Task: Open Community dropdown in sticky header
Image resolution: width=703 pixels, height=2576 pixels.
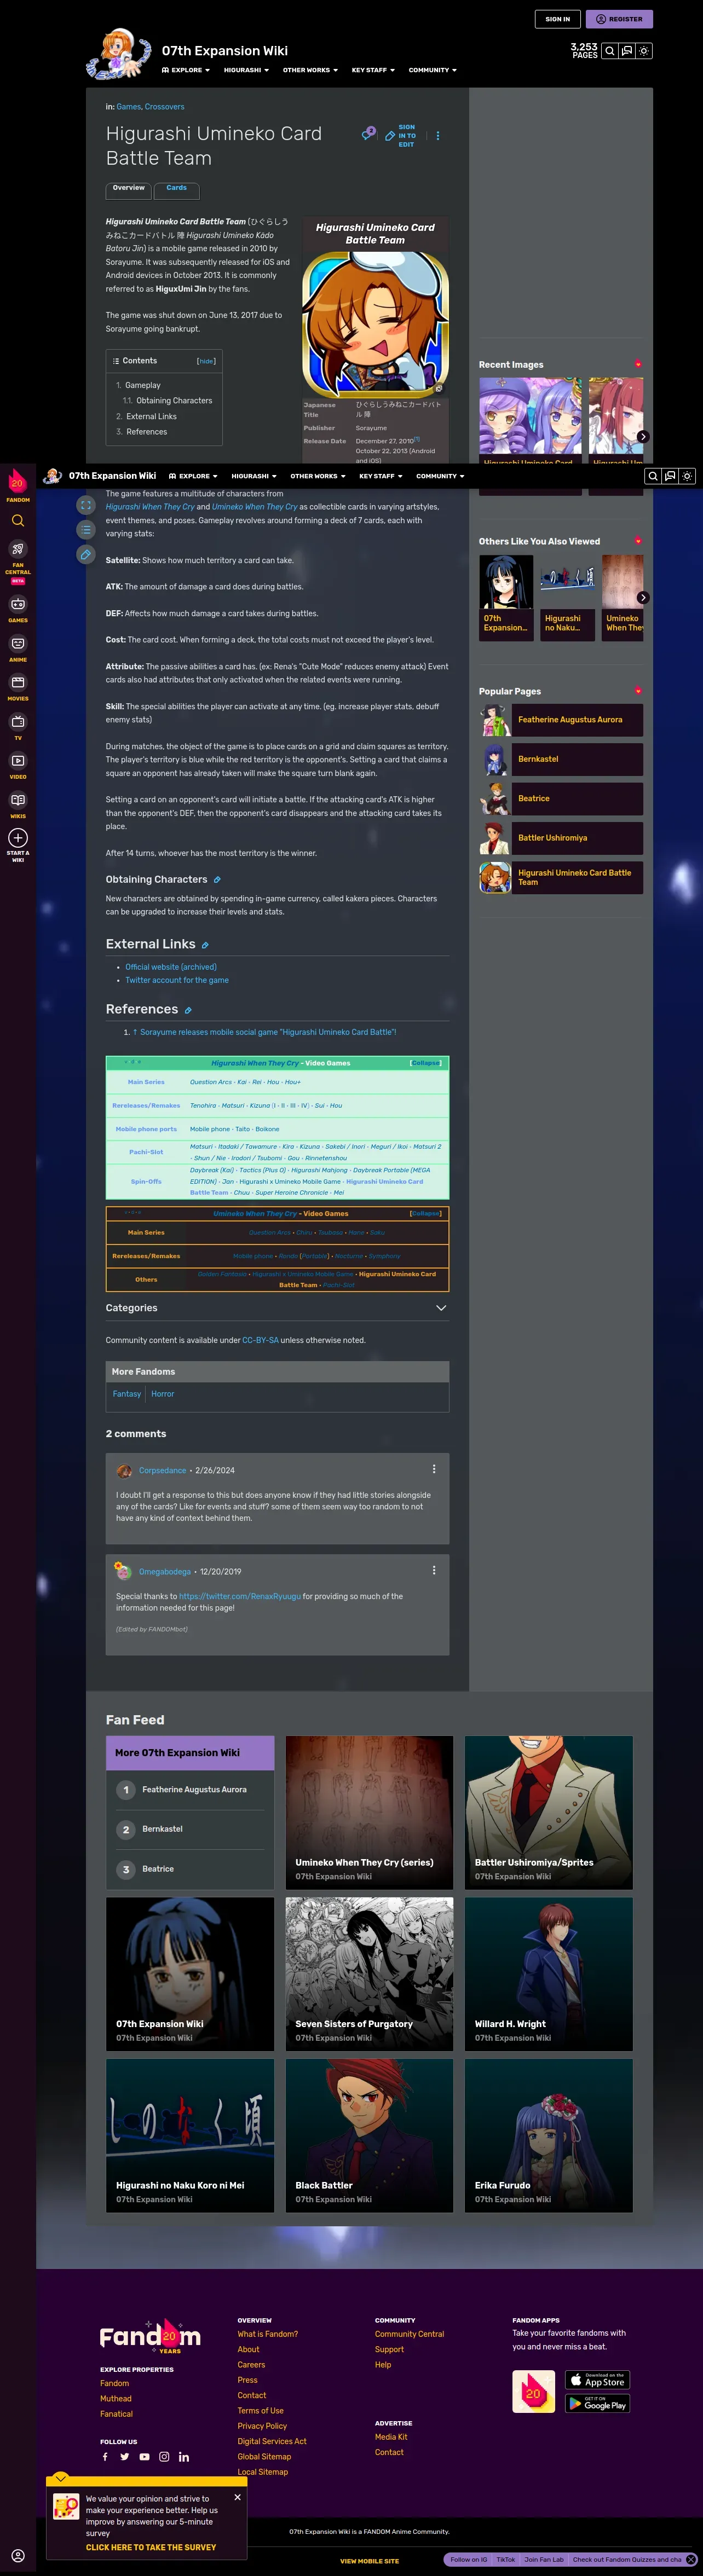Action: (x=440, y=476)
